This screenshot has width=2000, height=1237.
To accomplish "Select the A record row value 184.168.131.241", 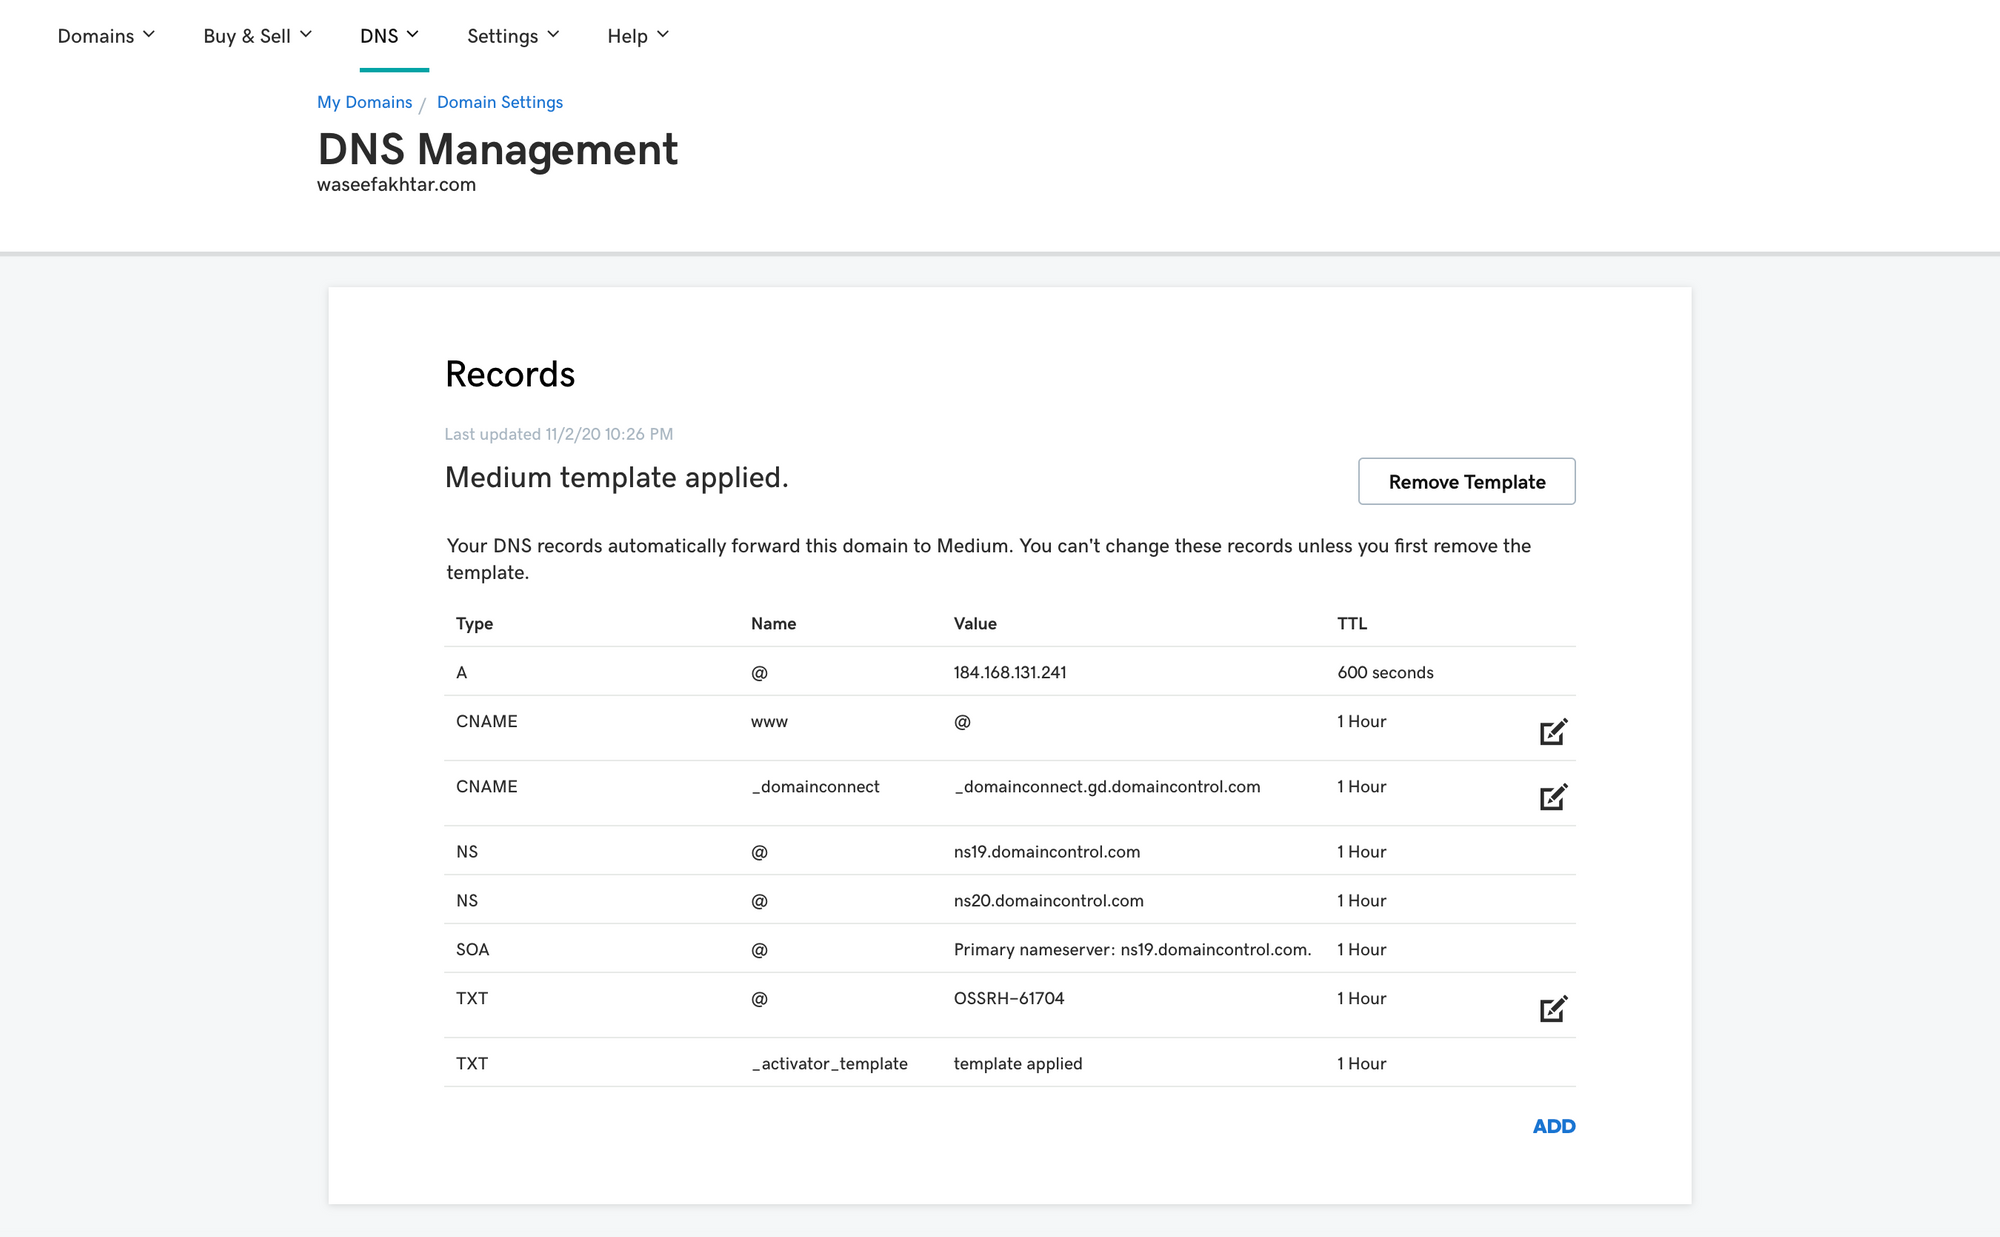I will (1009, 673).
